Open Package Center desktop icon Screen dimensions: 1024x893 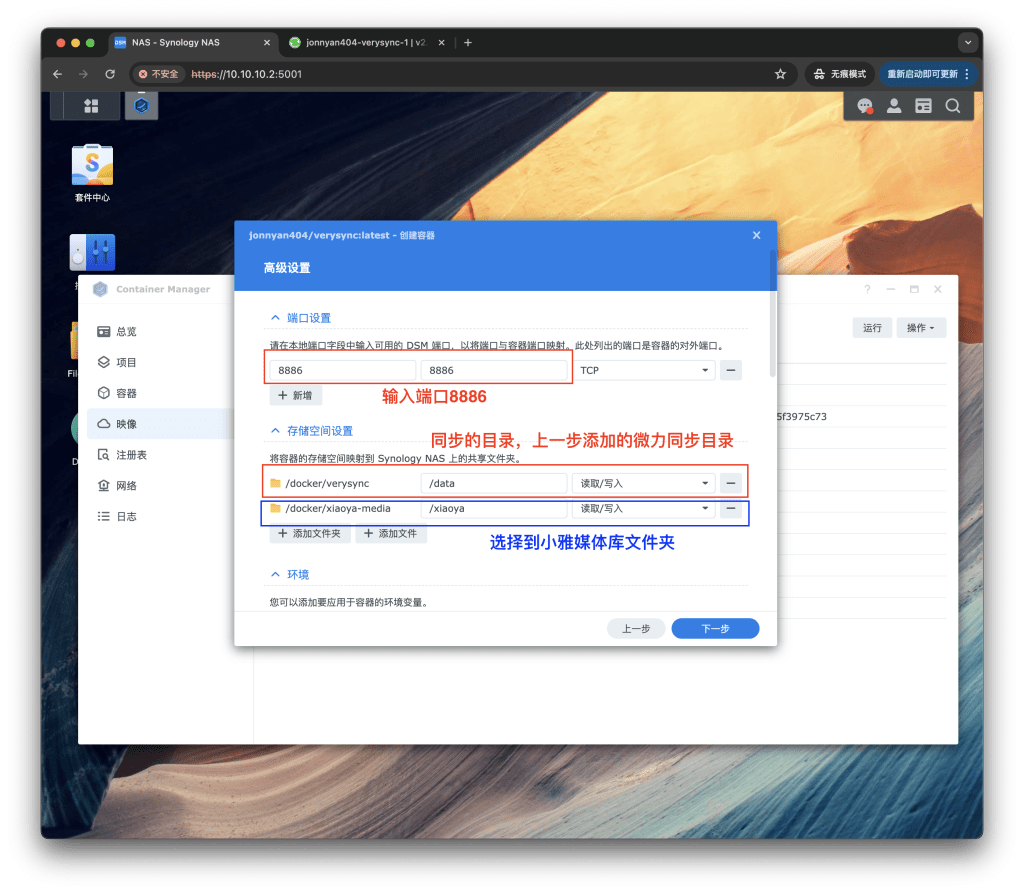(x=92, y=173)
